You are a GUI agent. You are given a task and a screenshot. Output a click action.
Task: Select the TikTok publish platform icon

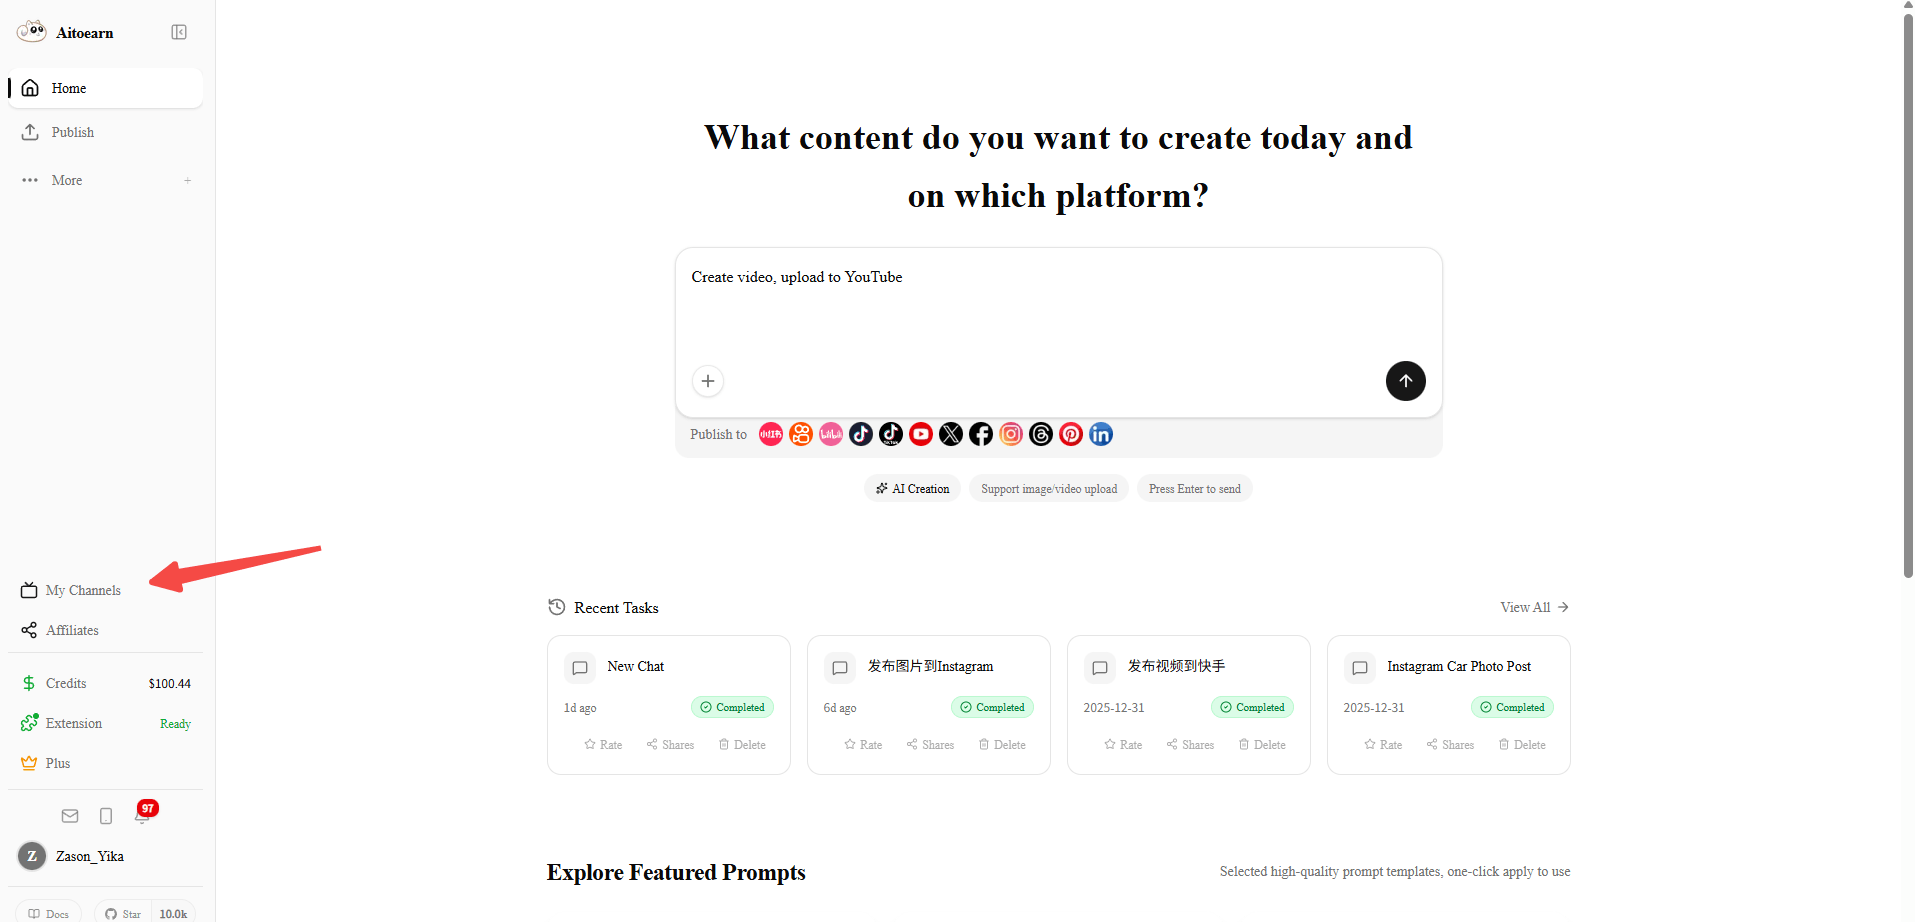(890, 434)
